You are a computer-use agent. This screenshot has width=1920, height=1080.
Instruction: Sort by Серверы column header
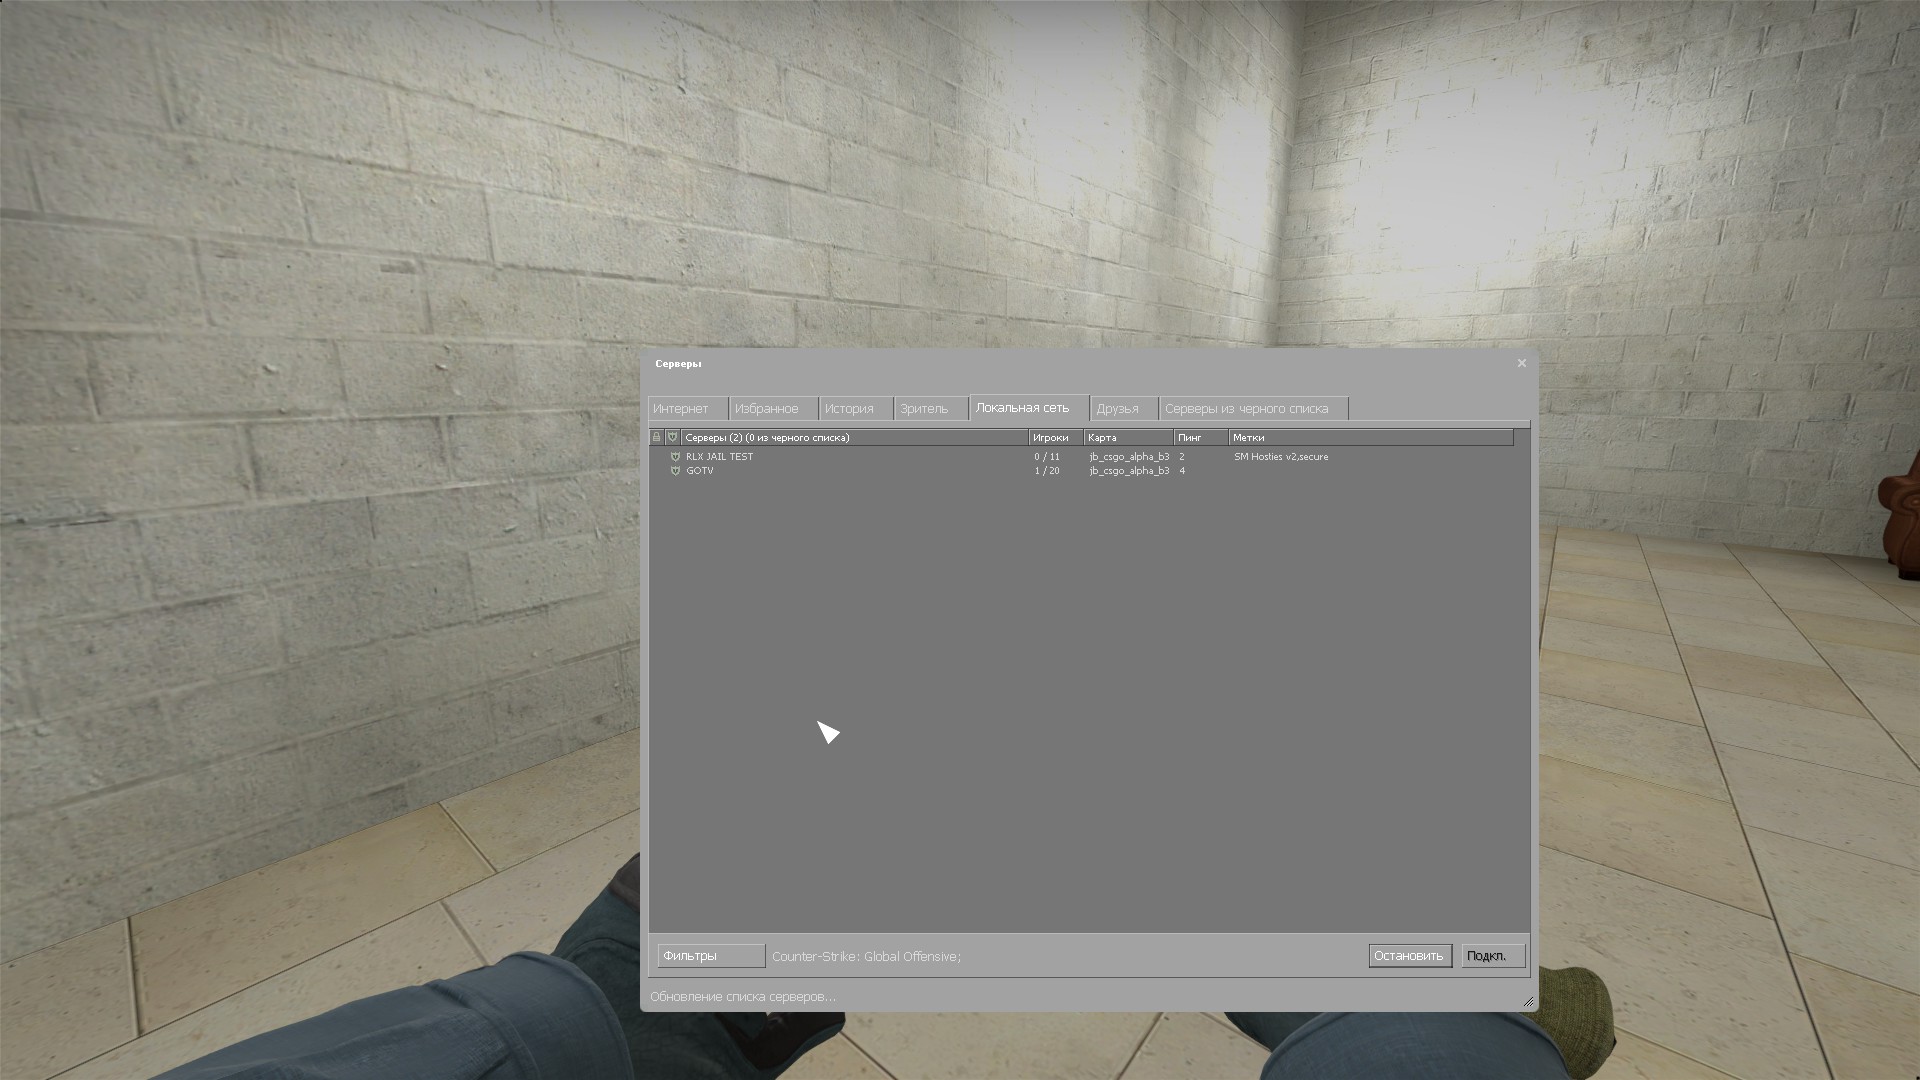click(x=855, y=437)
